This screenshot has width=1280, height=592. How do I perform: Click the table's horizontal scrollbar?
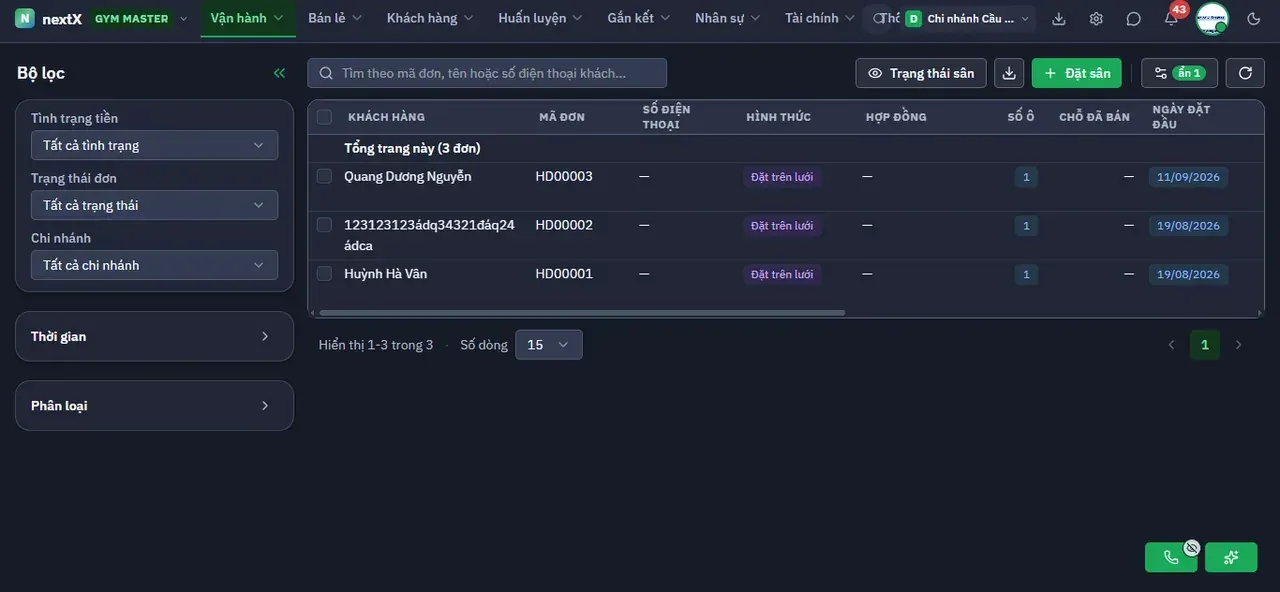(x=582, y=313)
